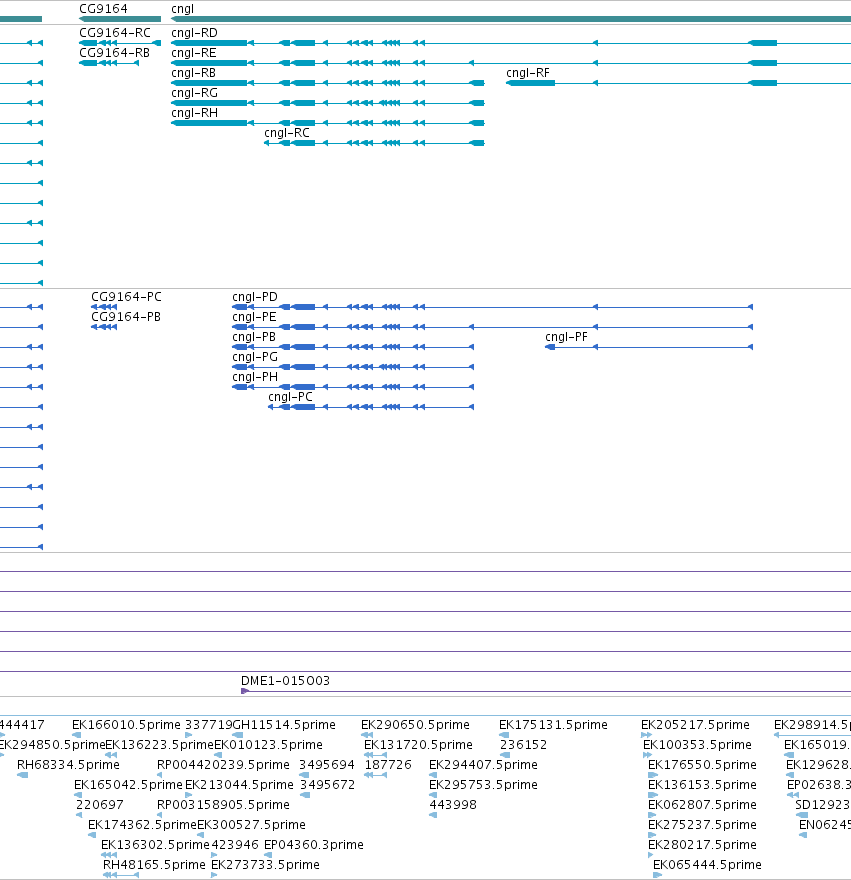Image resolution: width=851 pixels, height=880 pixels.
Task: Open the CG9164-RC transcript label
Action: click(x=115, y=33)
